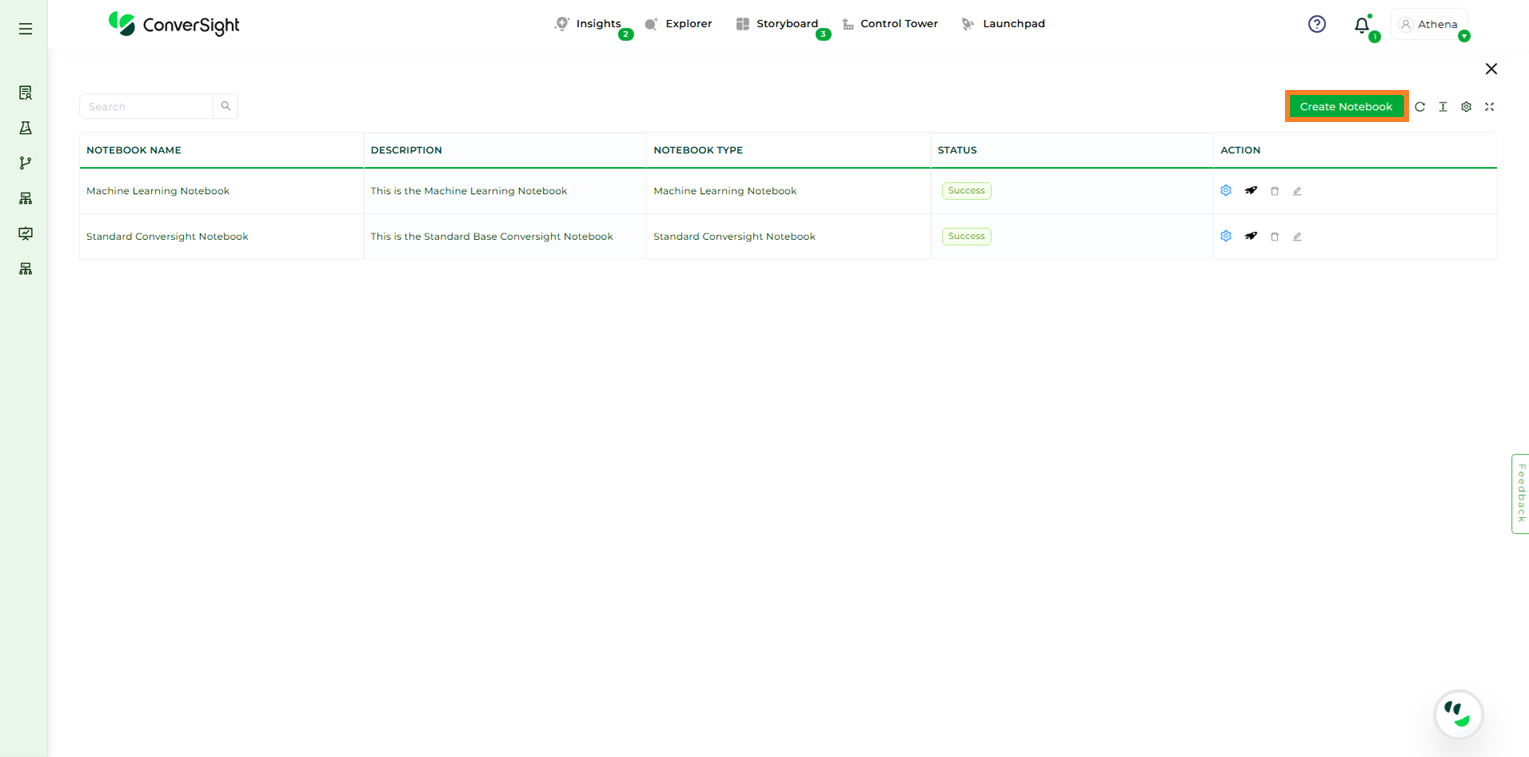The width and height of the screenshot is (1529, 757).
Task: Open the Feedback side tab
Action: point(1520,493)
